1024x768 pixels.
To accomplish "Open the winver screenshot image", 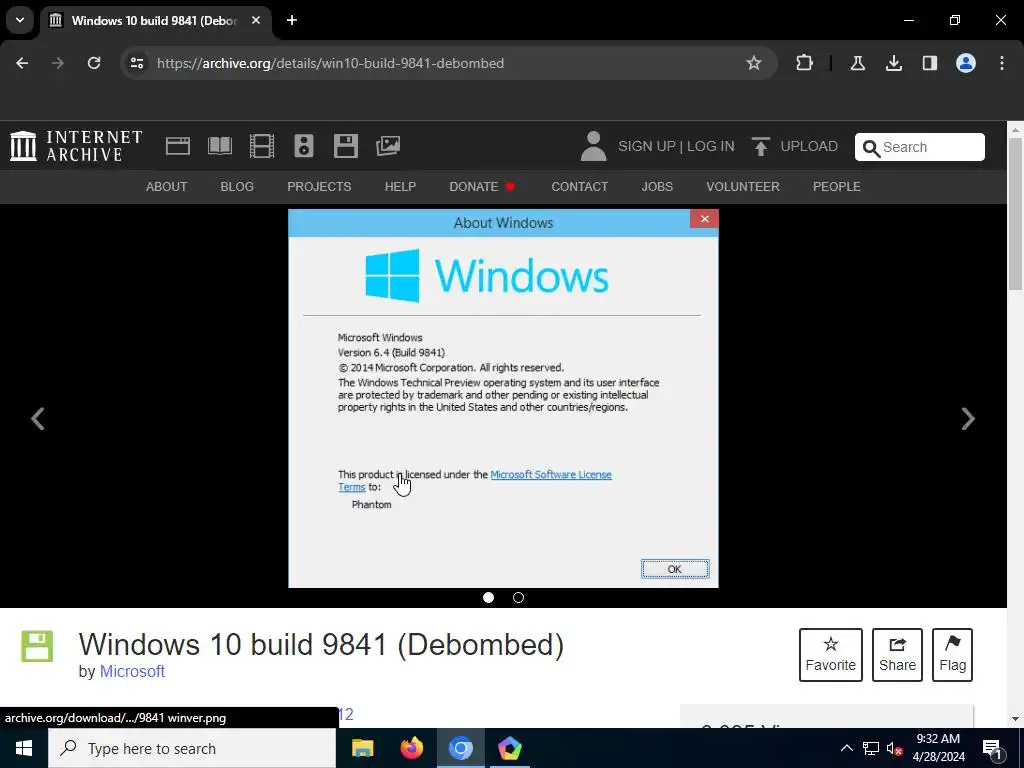I will [x=504, y=398].
